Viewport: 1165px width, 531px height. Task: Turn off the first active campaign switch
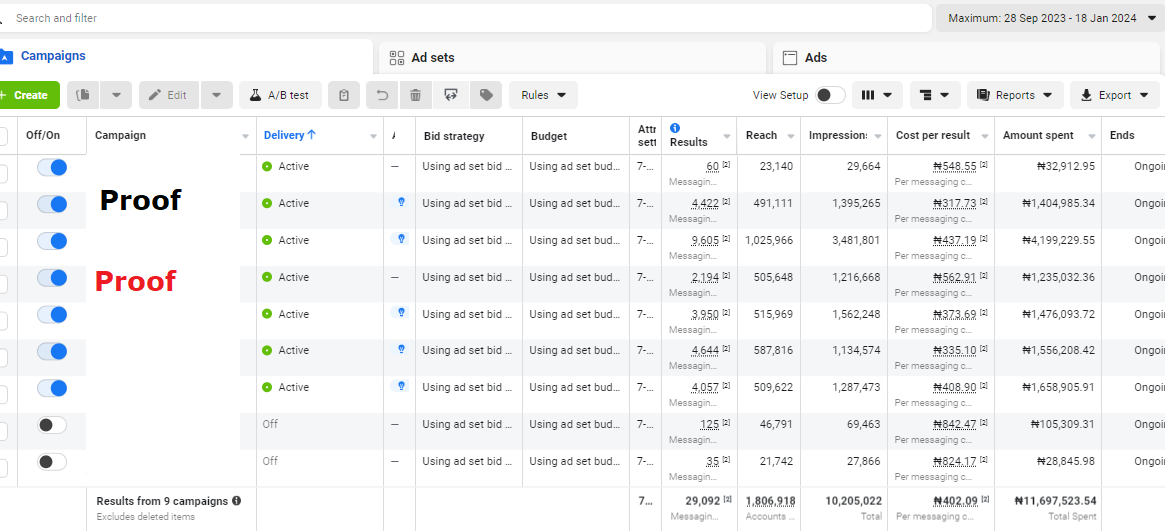[x=52, y=167]
